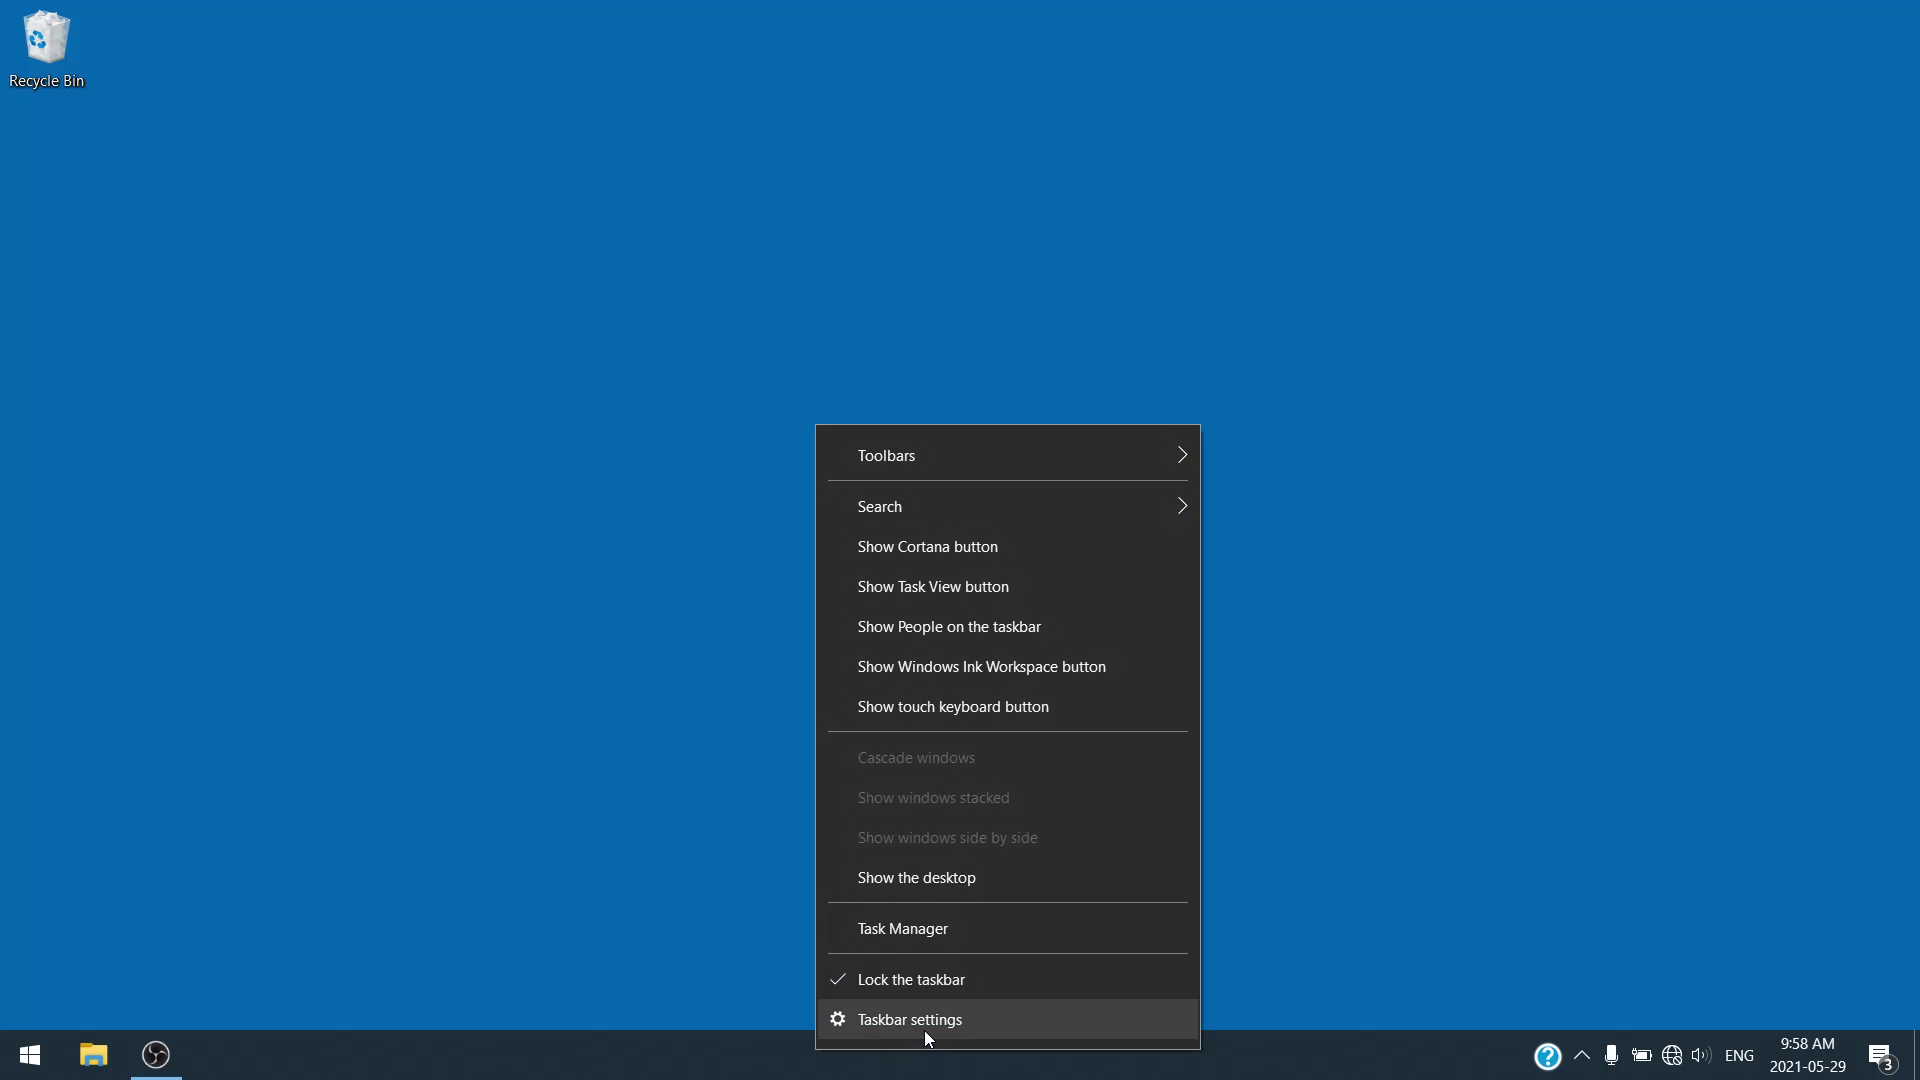The image size is (1920, 1080).
Task: Choose Show the desktop menu entry
Action: click(916, 878)
